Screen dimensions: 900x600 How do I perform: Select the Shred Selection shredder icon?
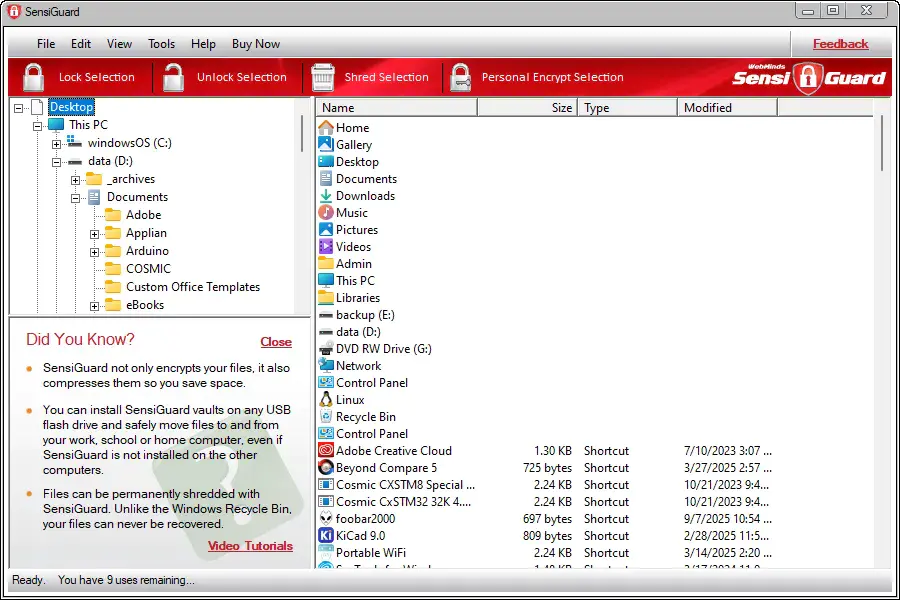pos(322,76)
